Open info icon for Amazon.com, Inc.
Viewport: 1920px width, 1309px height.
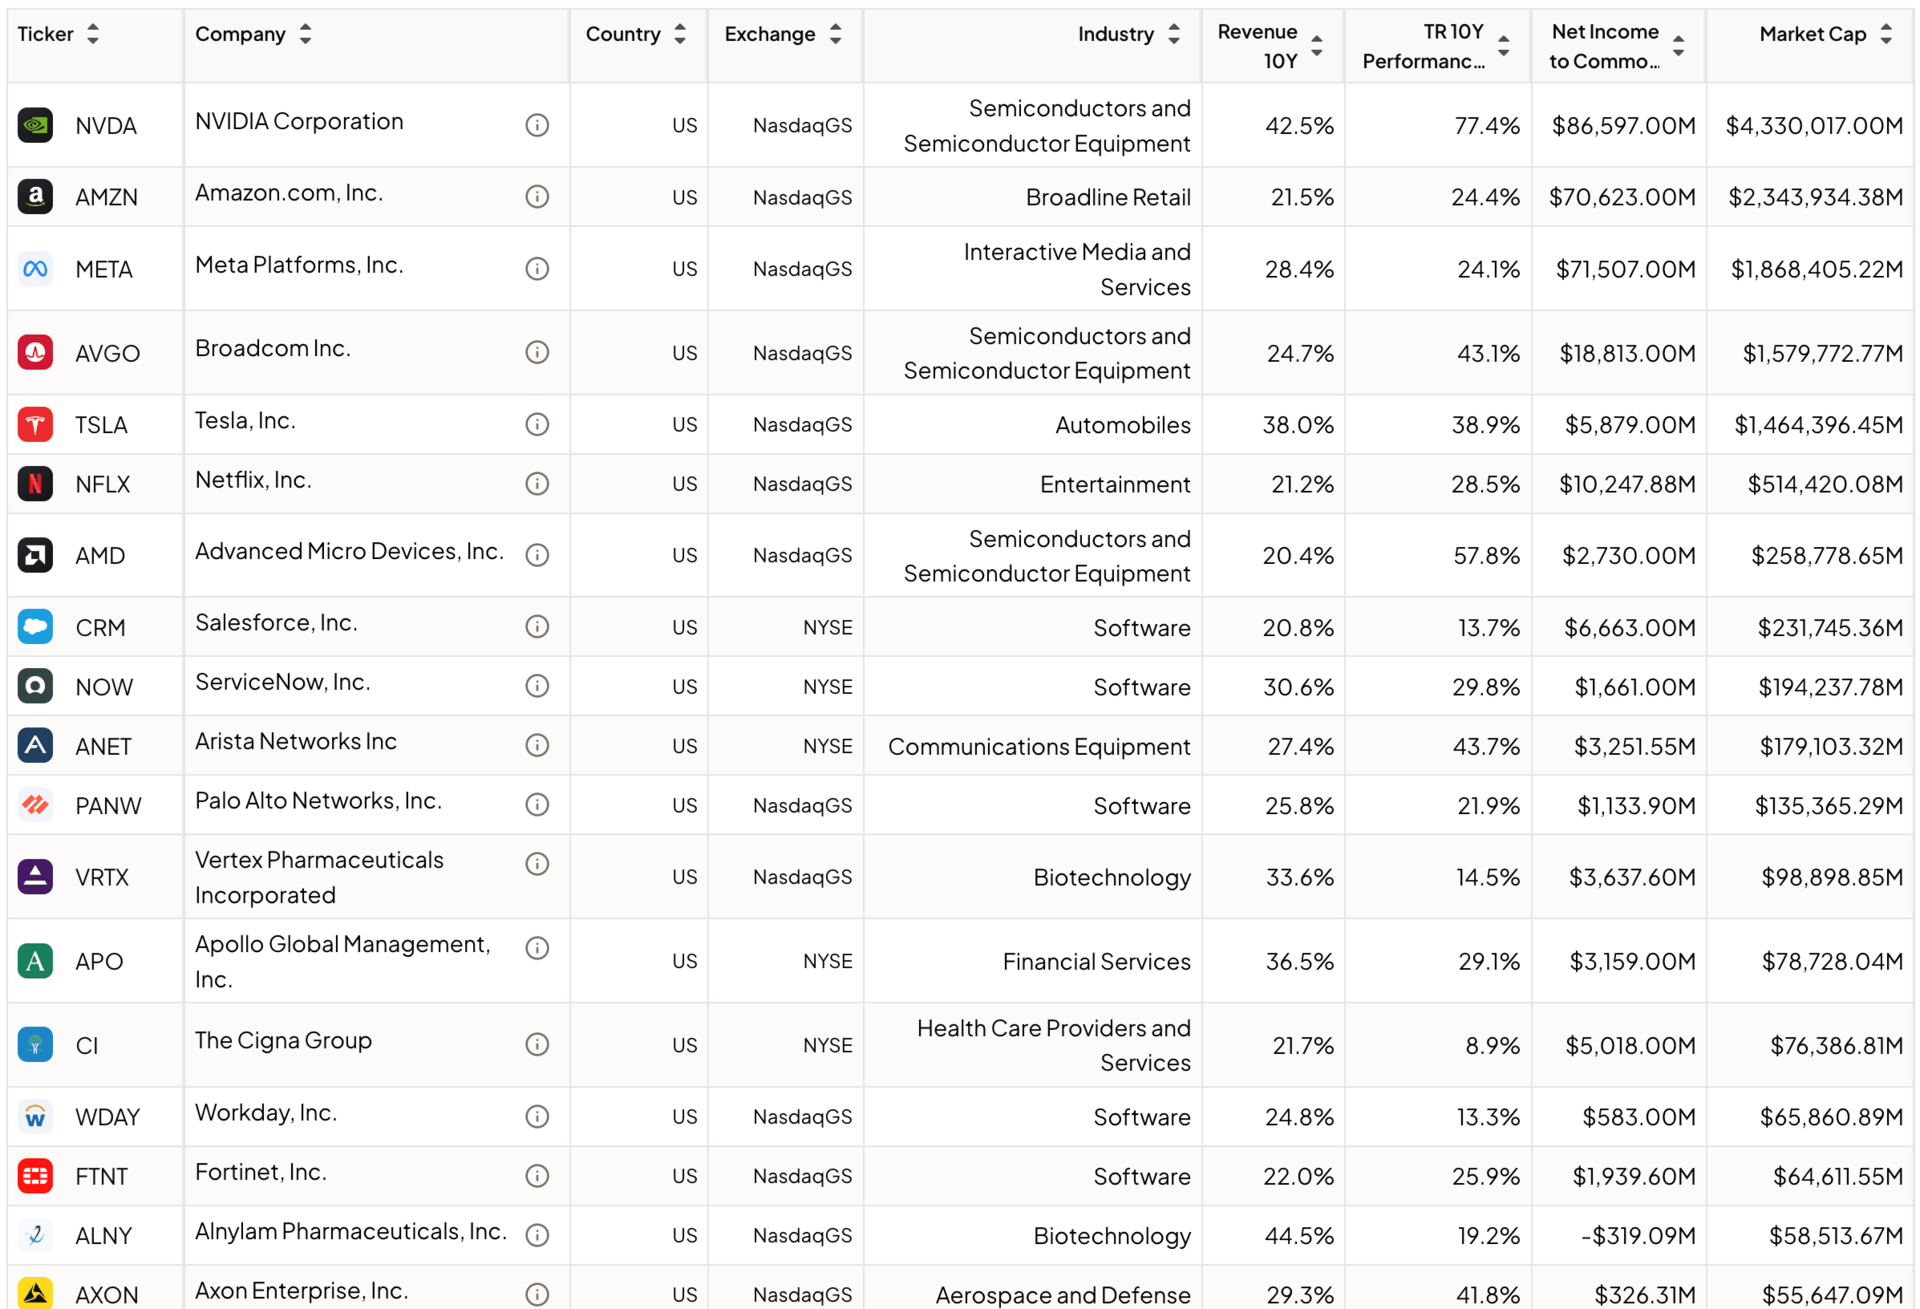[537, 197]
